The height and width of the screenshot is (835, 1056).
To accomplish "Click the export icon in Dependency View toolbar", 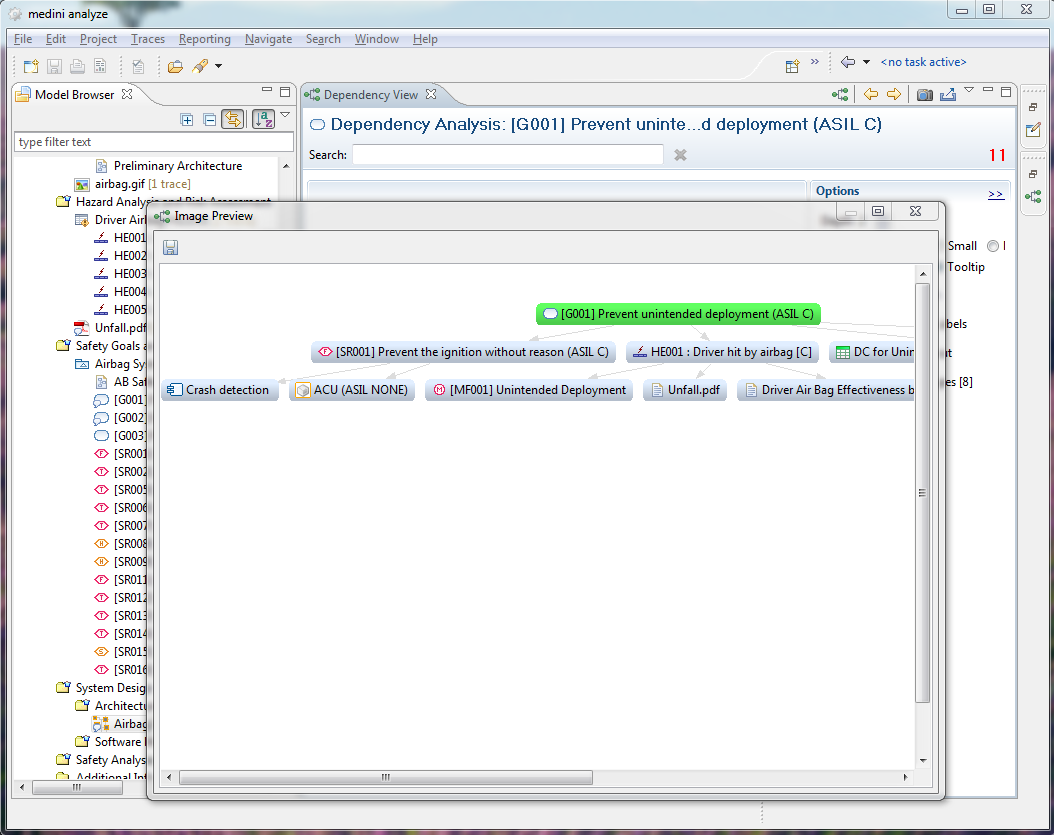I will [x=946, y=95].
